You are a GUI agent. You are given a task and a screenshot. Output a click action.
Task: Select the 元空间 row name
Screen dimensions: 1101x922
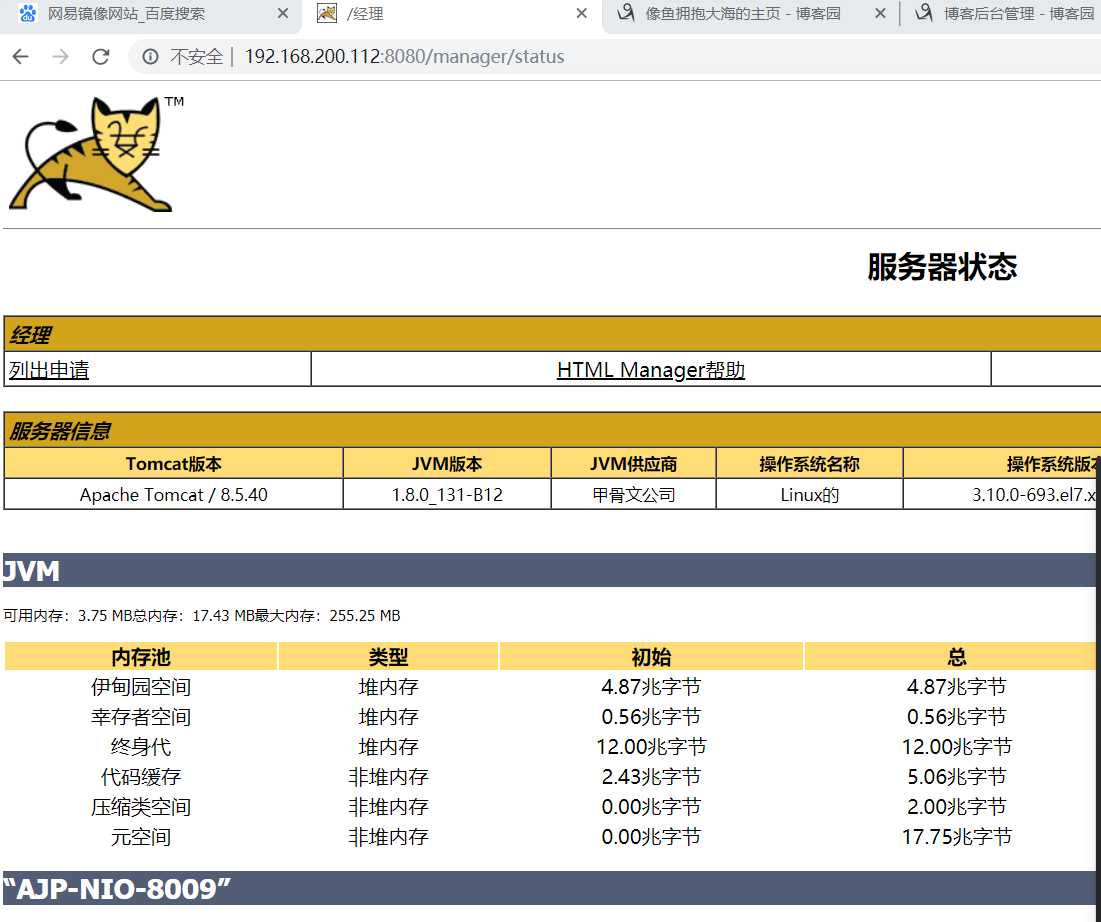[x=141, y=837]
